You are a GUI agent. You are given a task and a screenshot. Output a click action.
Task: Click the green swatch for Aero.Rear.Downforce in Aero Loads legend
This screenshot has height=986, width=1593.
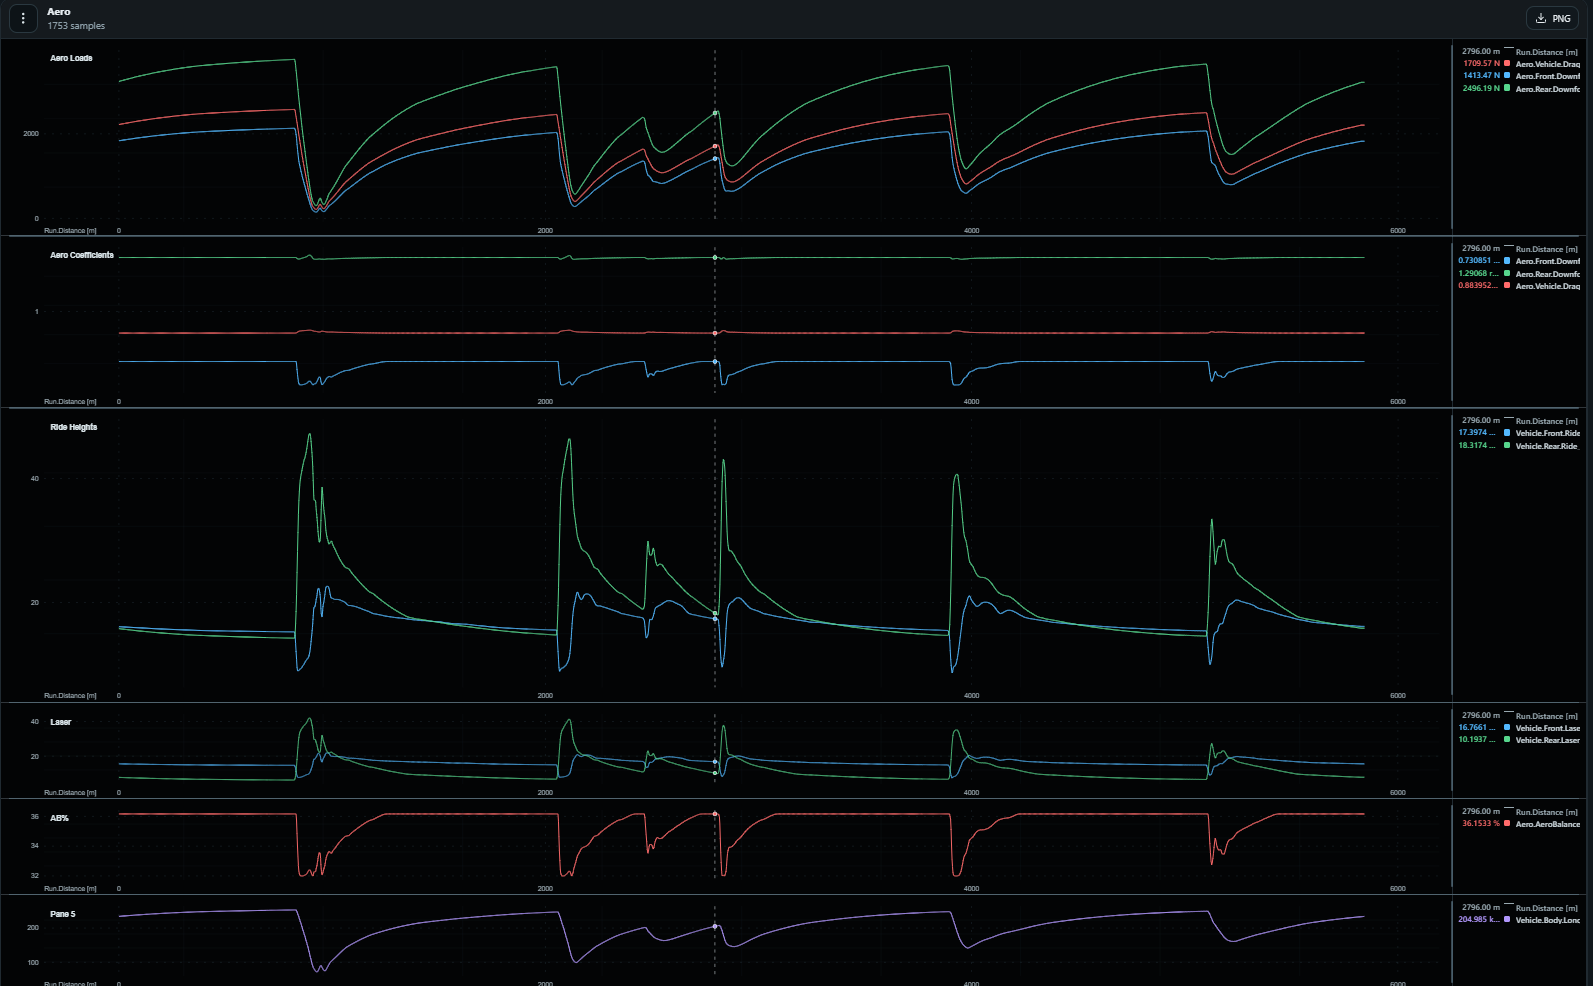tap(1507, 89)
